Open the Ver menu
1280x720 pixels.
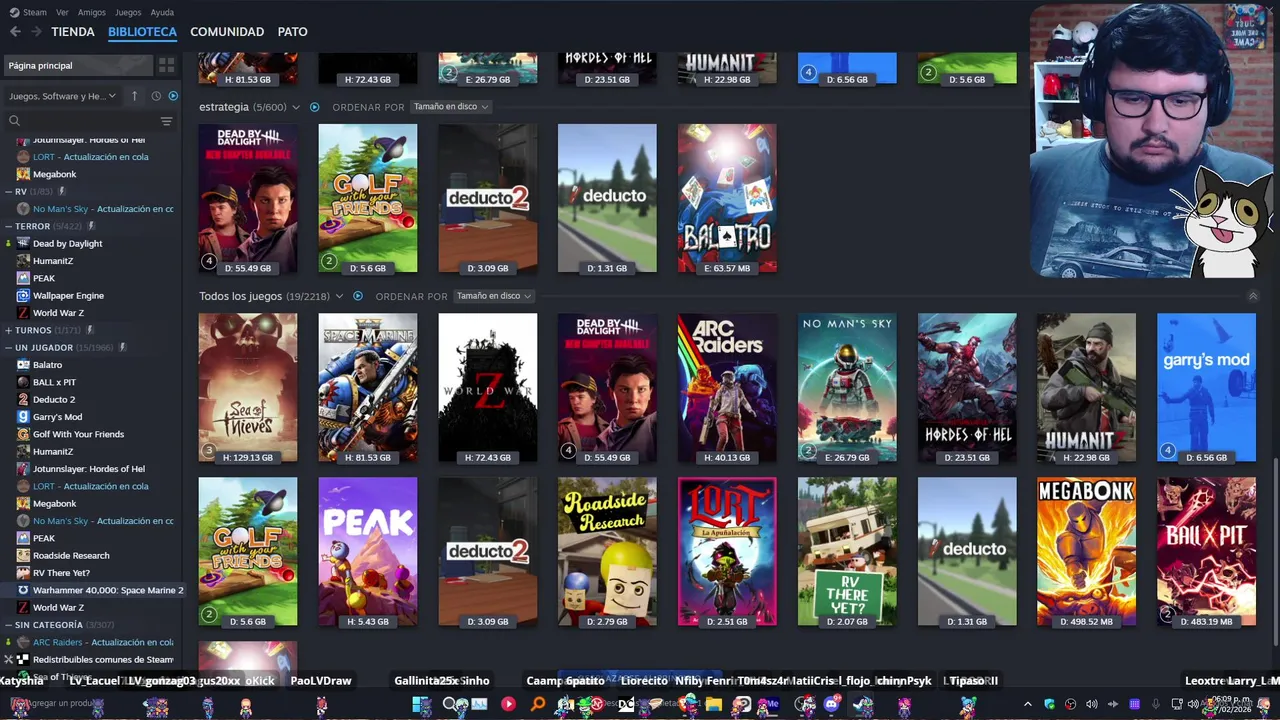[62, 12]
